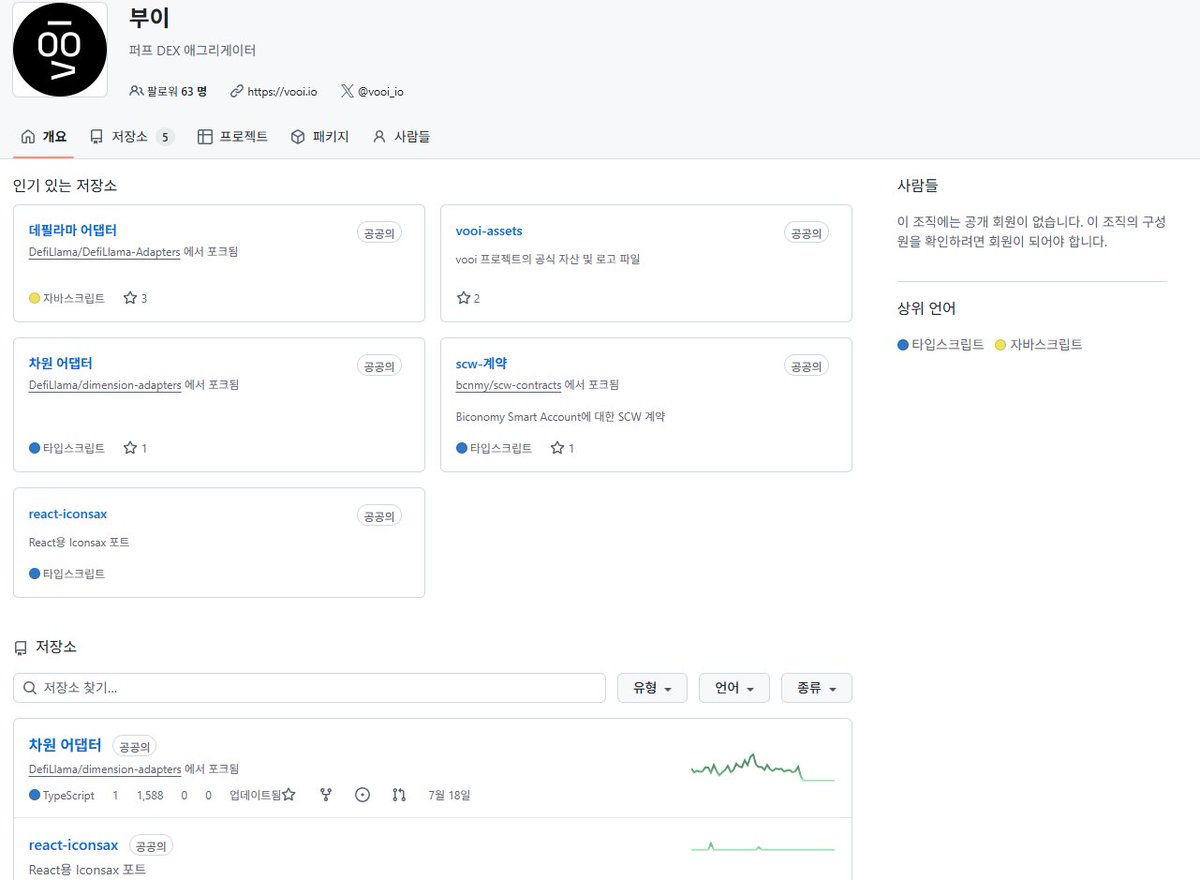Open the bcnmy/scw-contracts fork source link
1200x880 pixels.
(508, 385)
